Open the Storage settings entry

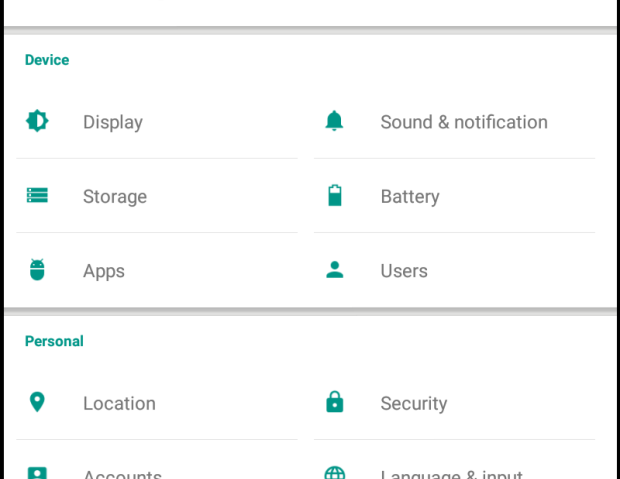pyautogui.click(x=157, y=196)
